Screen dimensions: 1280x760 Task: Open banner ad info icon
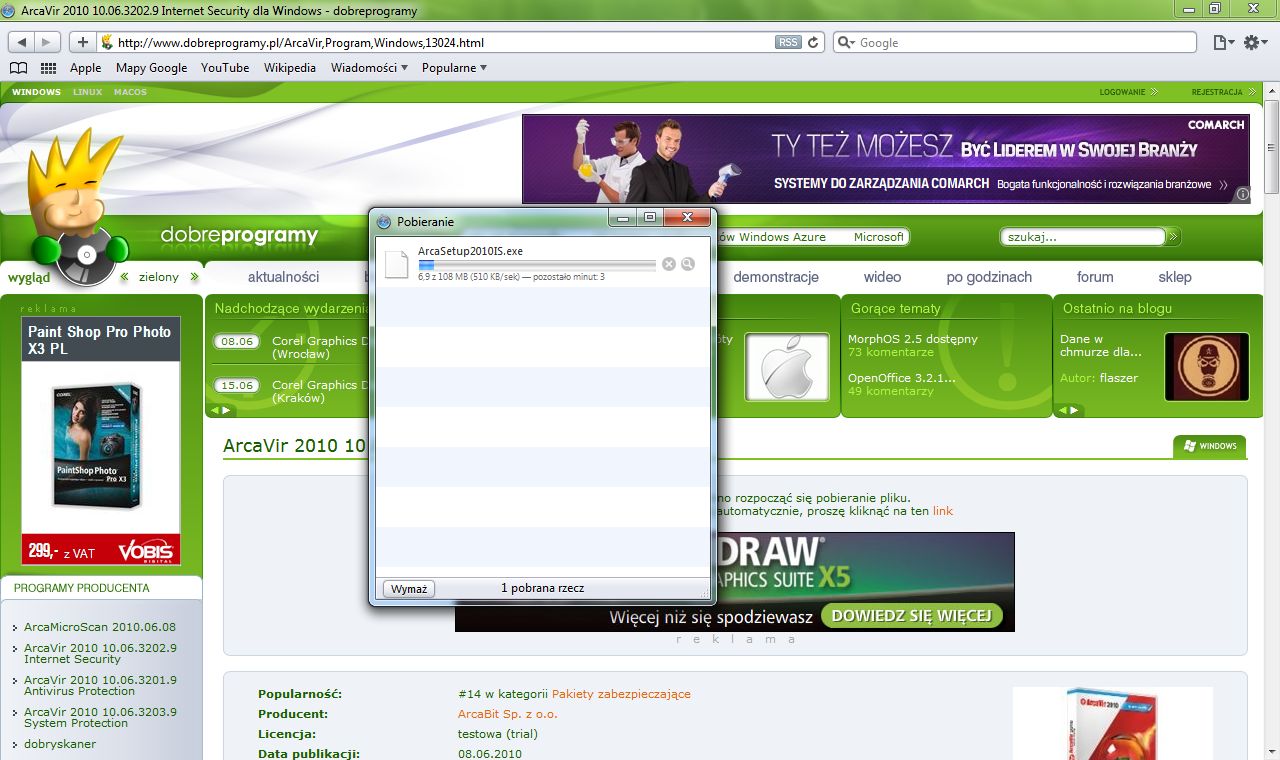1242,195
